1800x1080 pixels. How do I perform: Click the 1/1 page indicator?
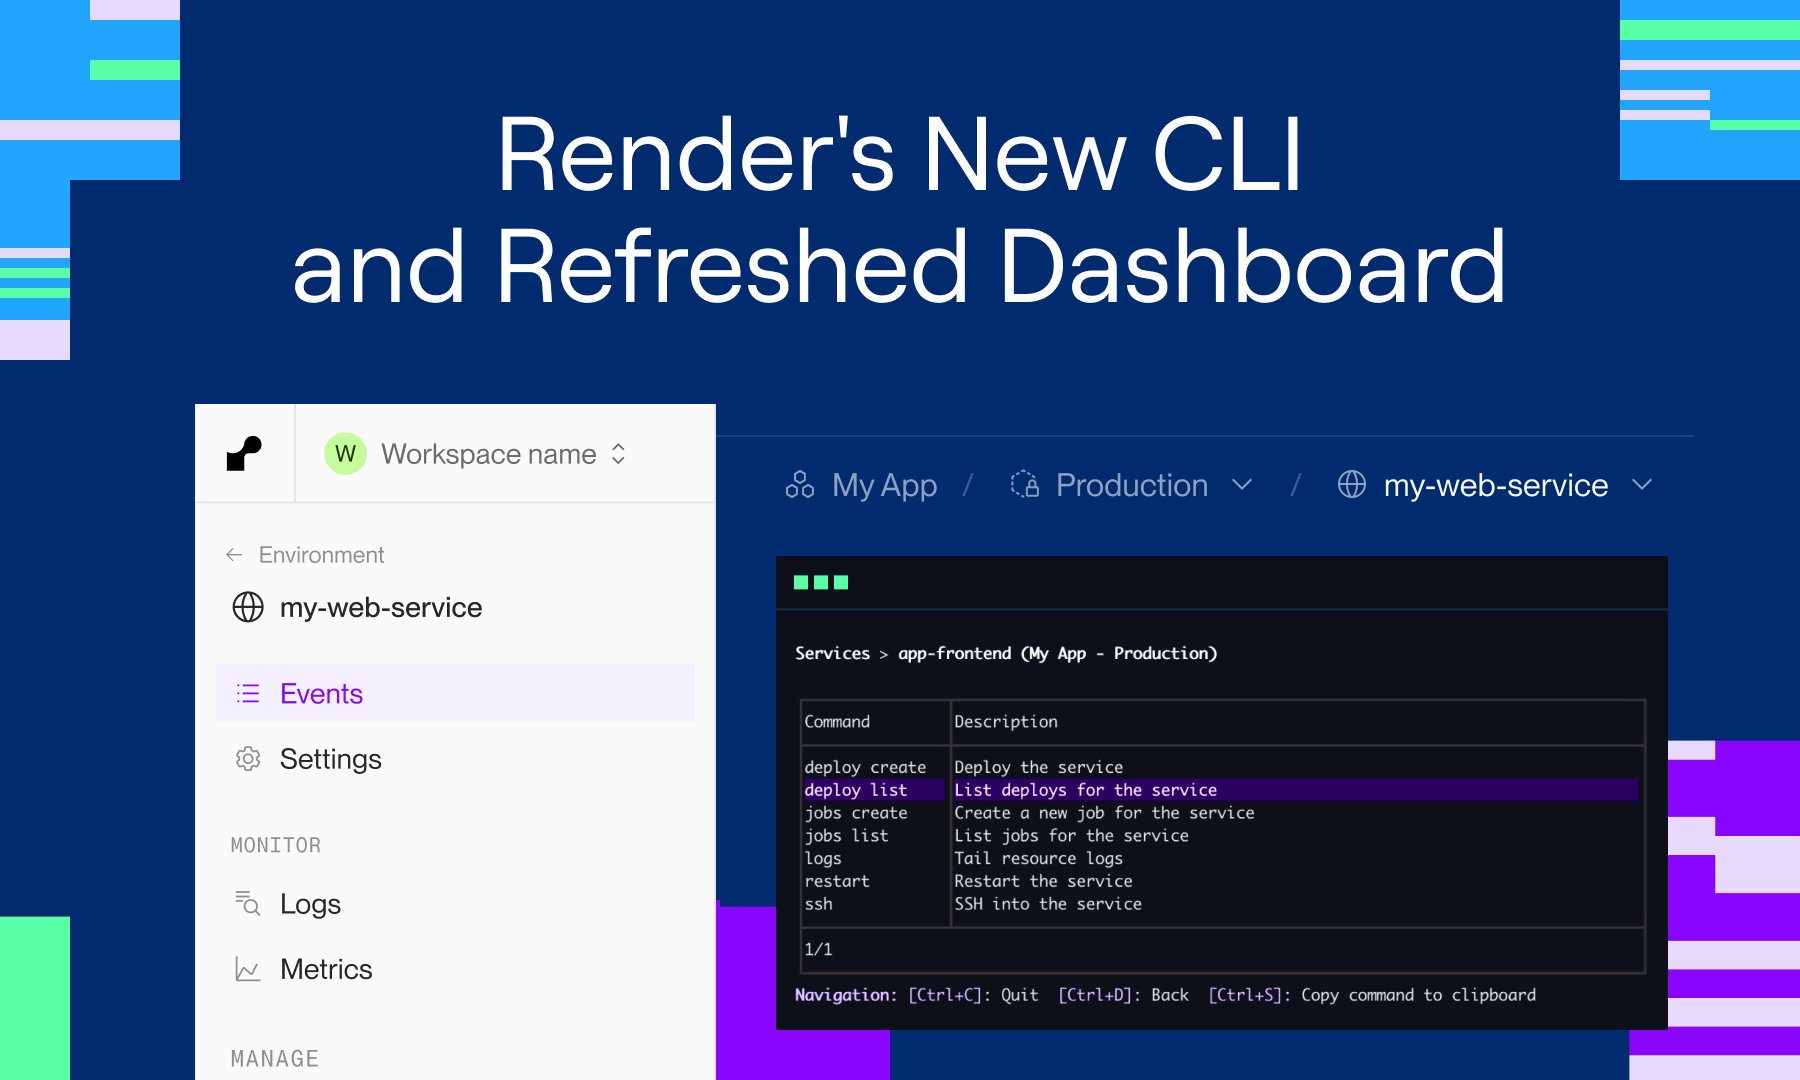818,949
